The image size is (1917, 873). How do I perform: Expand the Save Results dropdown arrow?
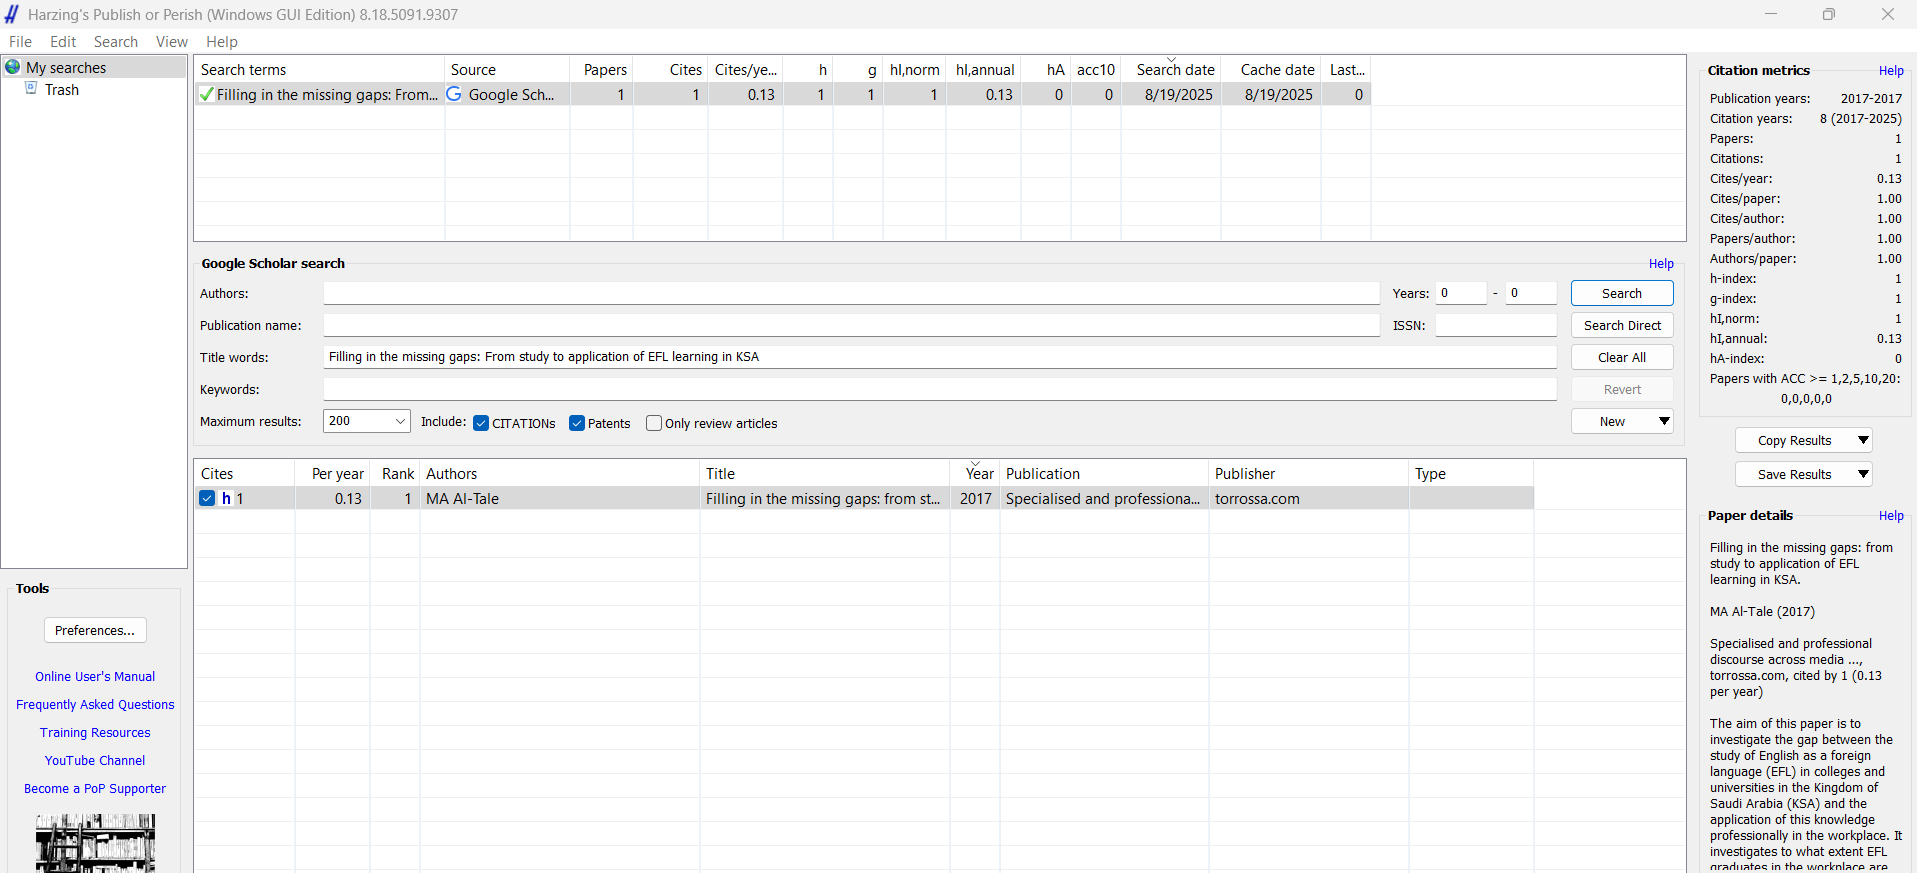point(1863,474)
